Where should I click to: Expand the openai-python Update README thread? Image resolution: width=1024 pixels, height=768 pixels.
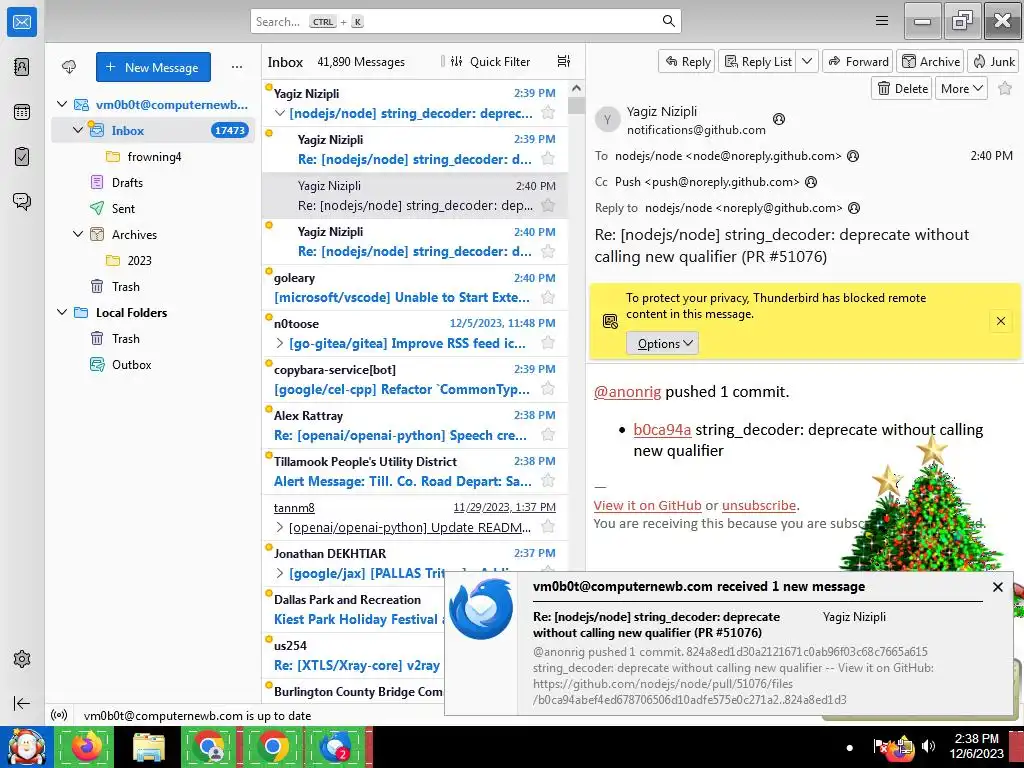click(x=280, y=527)
